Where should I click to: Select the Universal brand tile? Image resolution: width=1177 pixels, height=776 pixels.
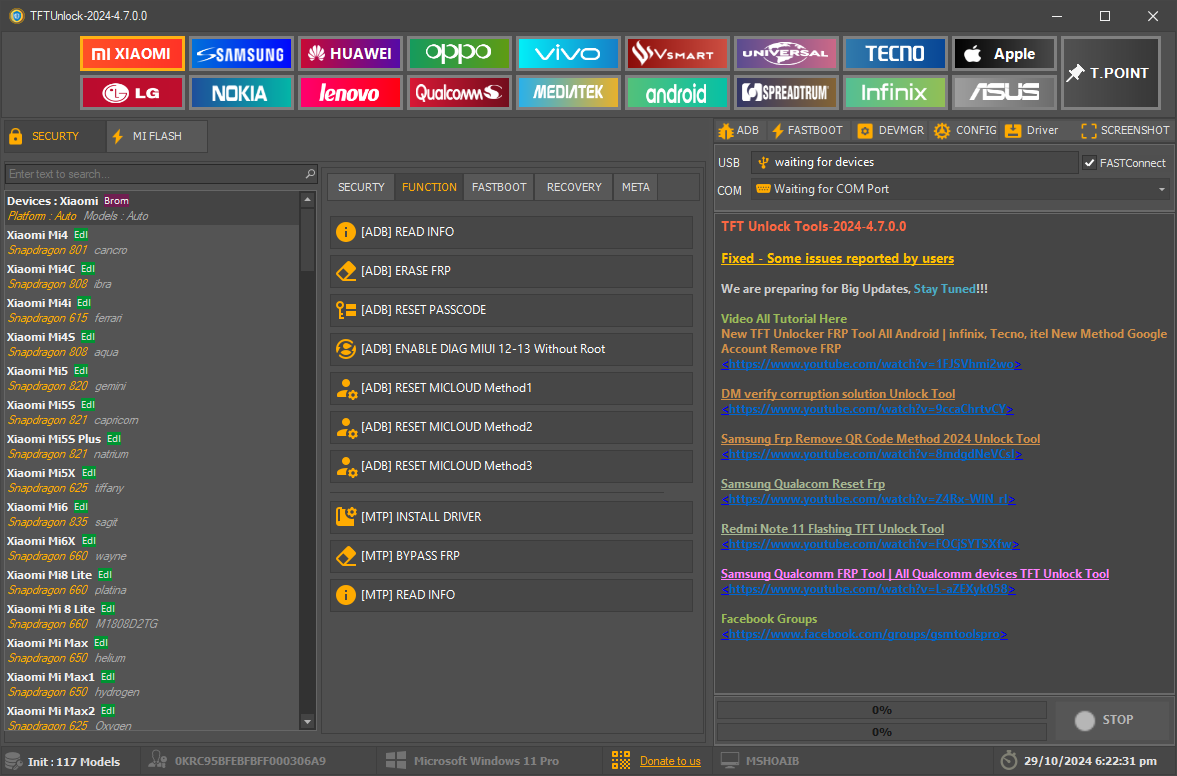click(x=786, y=54)
